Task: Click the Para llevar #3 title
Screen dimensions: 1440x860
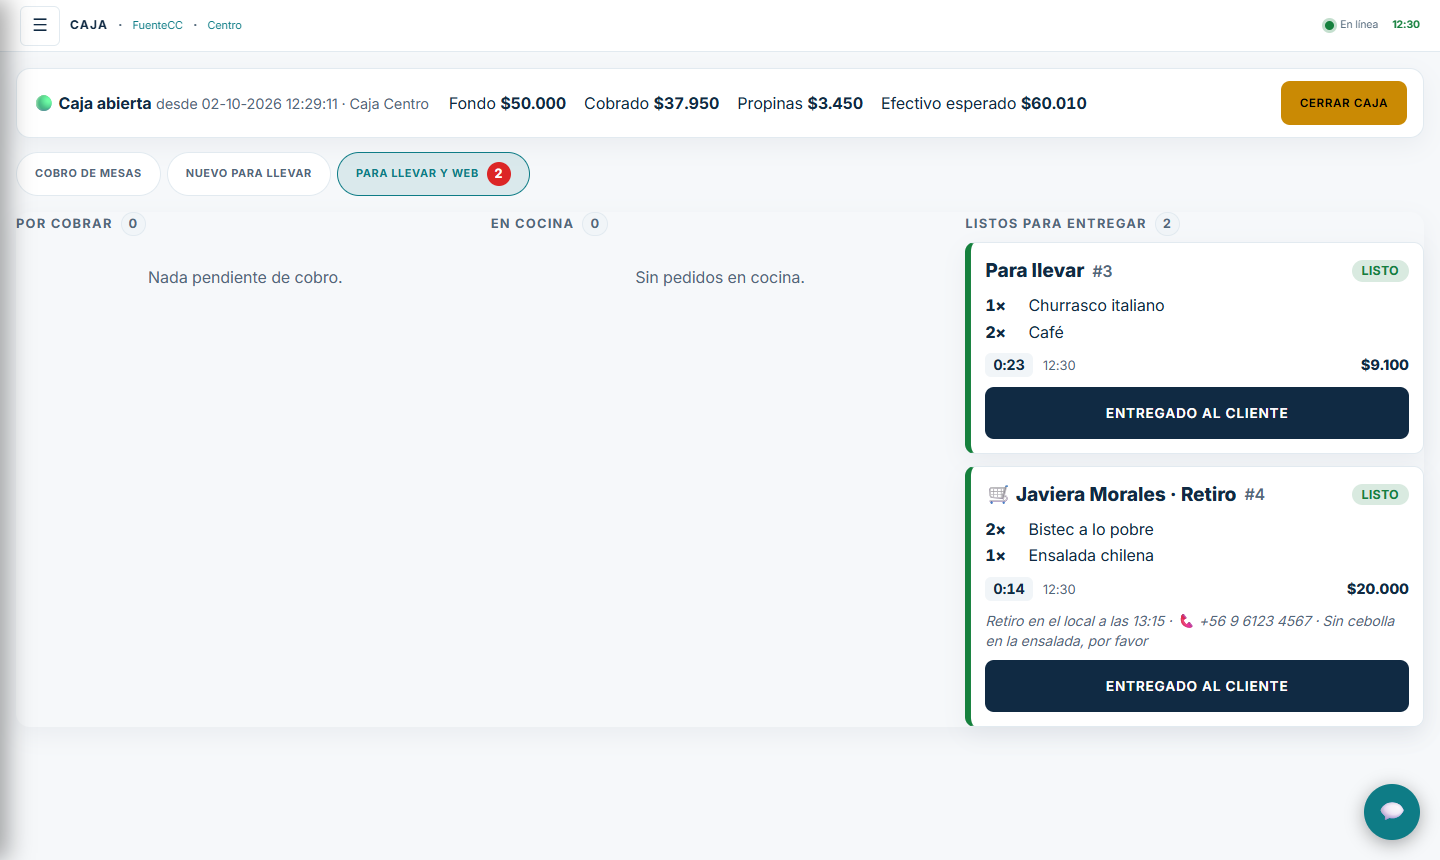Action: pos(1049,271)
